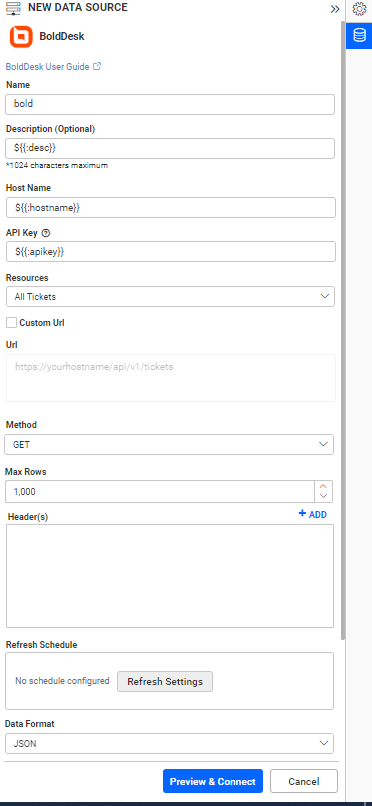The height and width of the screenshot is (806, 372).
Task: Click the panel vertical scrollbar
Action: [x=343, y=329]
